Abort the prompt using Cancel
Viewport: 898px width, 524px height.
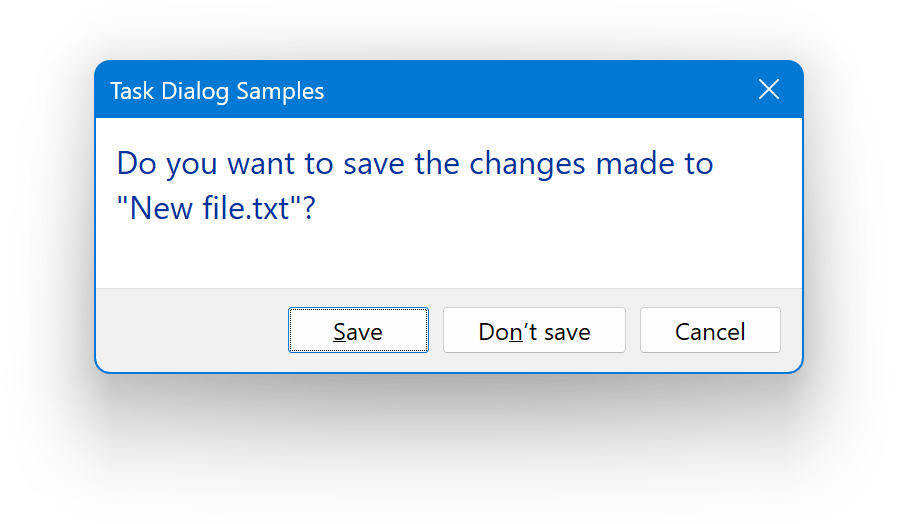[x=710, y=331]
